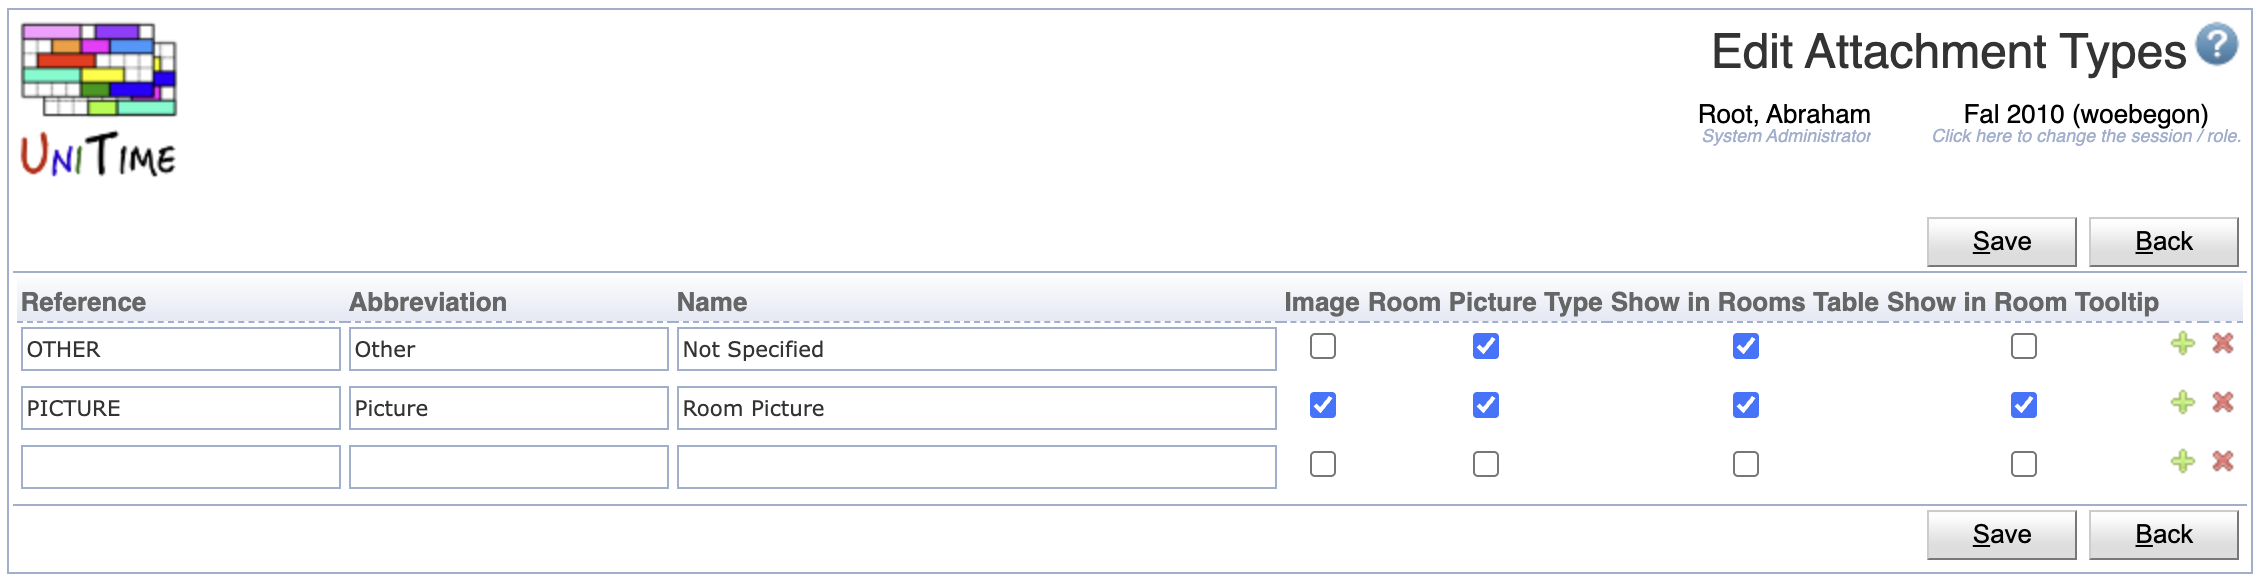Open the help question mark icon
Screen dimensions: 2258x580
[x=2216, y=44]
